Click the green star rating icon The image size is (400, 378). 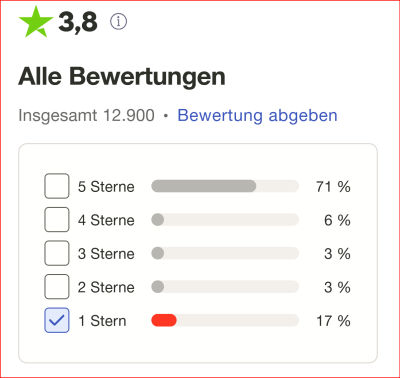(x=36, y=22)
